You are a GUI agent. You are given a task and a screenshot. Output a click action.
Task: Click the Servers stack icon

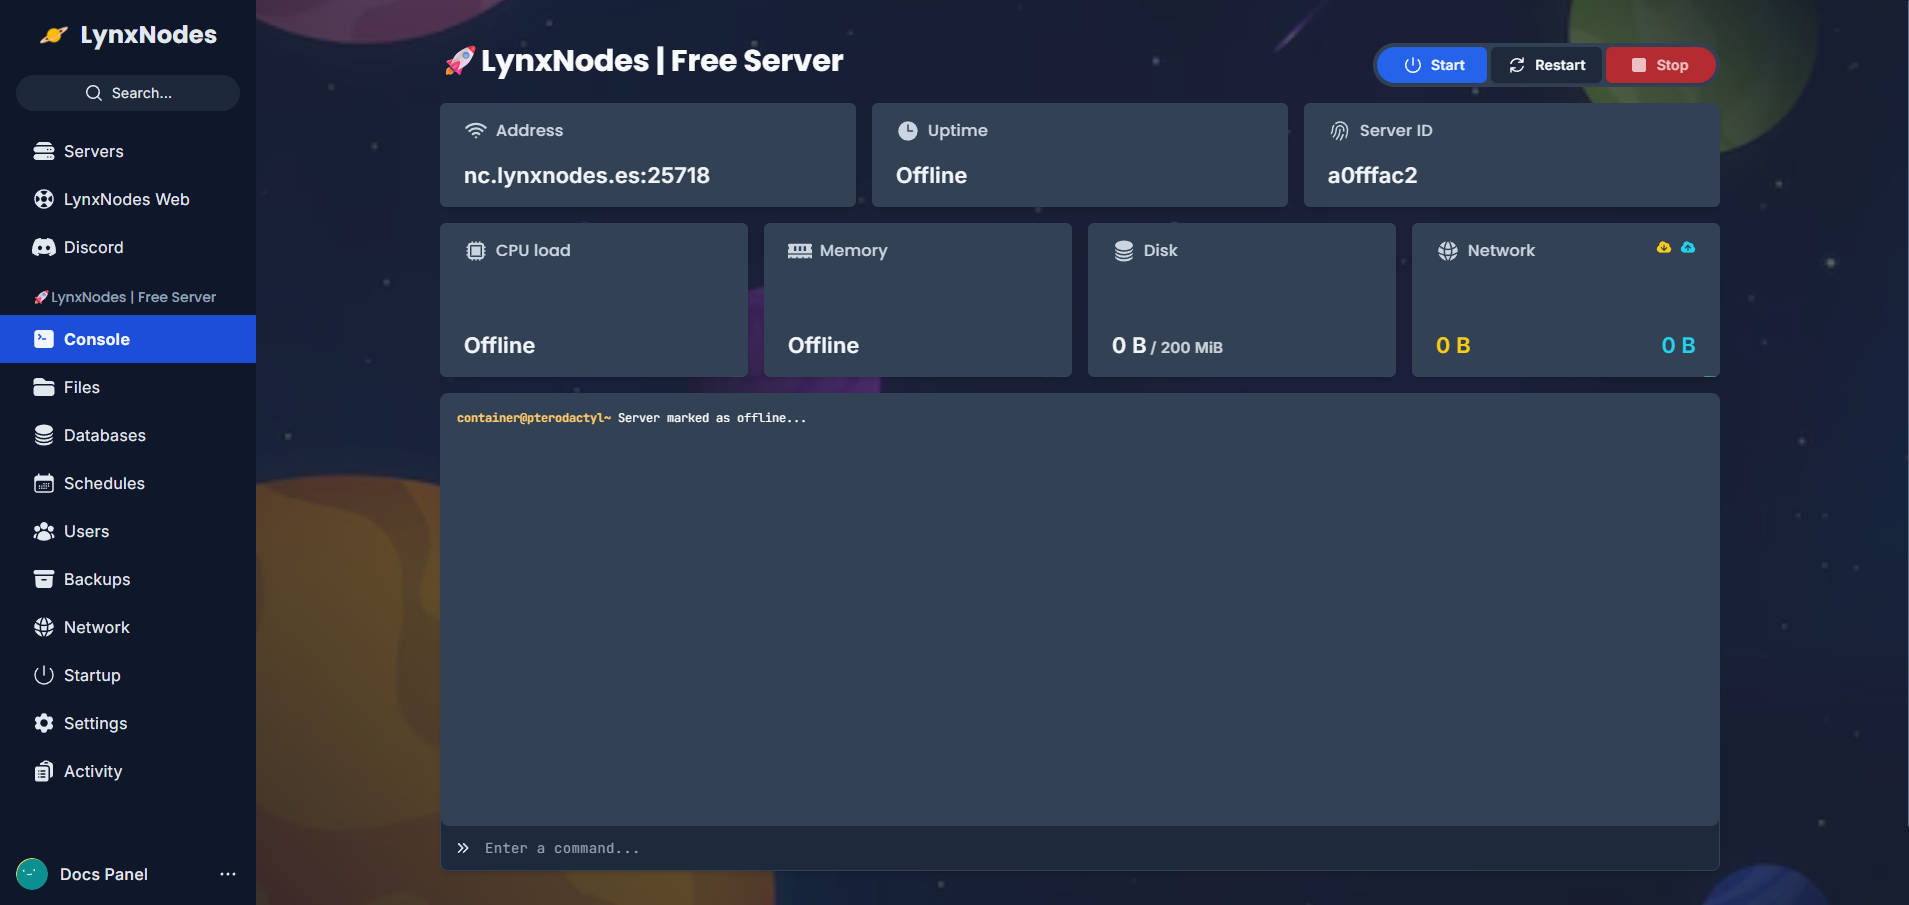click(44, 151)
